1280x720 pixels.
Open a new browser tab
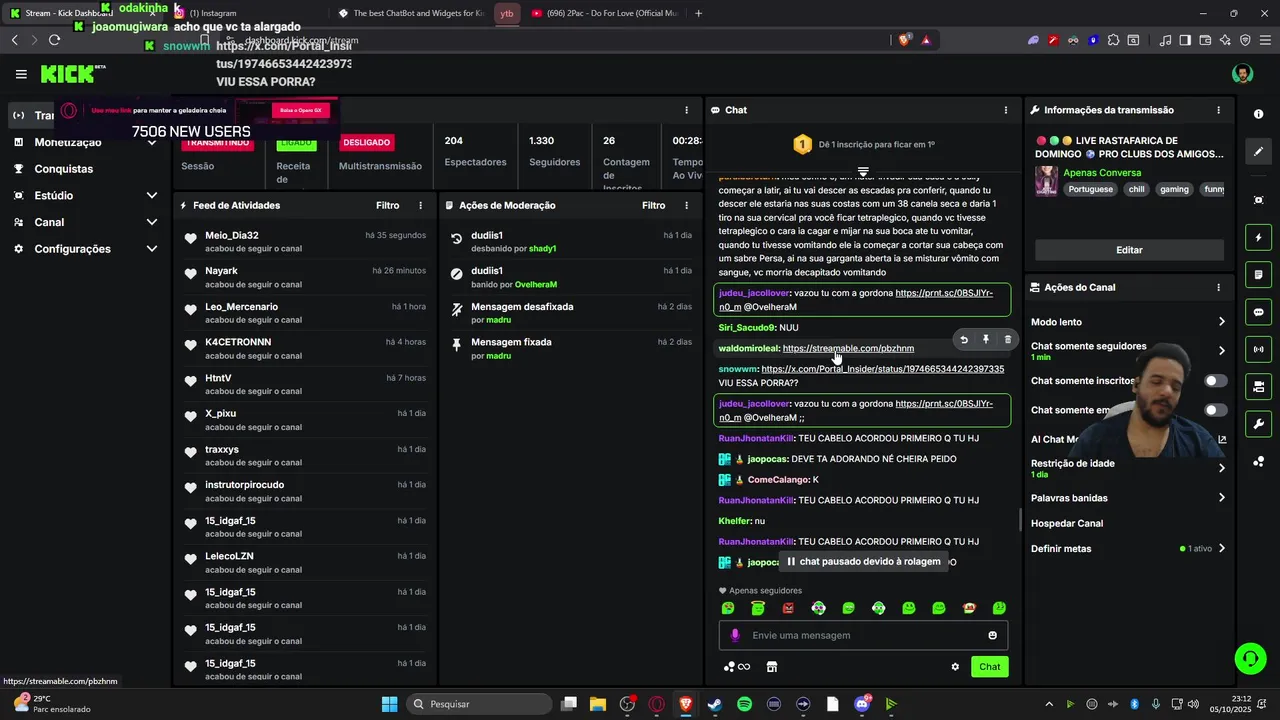698,13
